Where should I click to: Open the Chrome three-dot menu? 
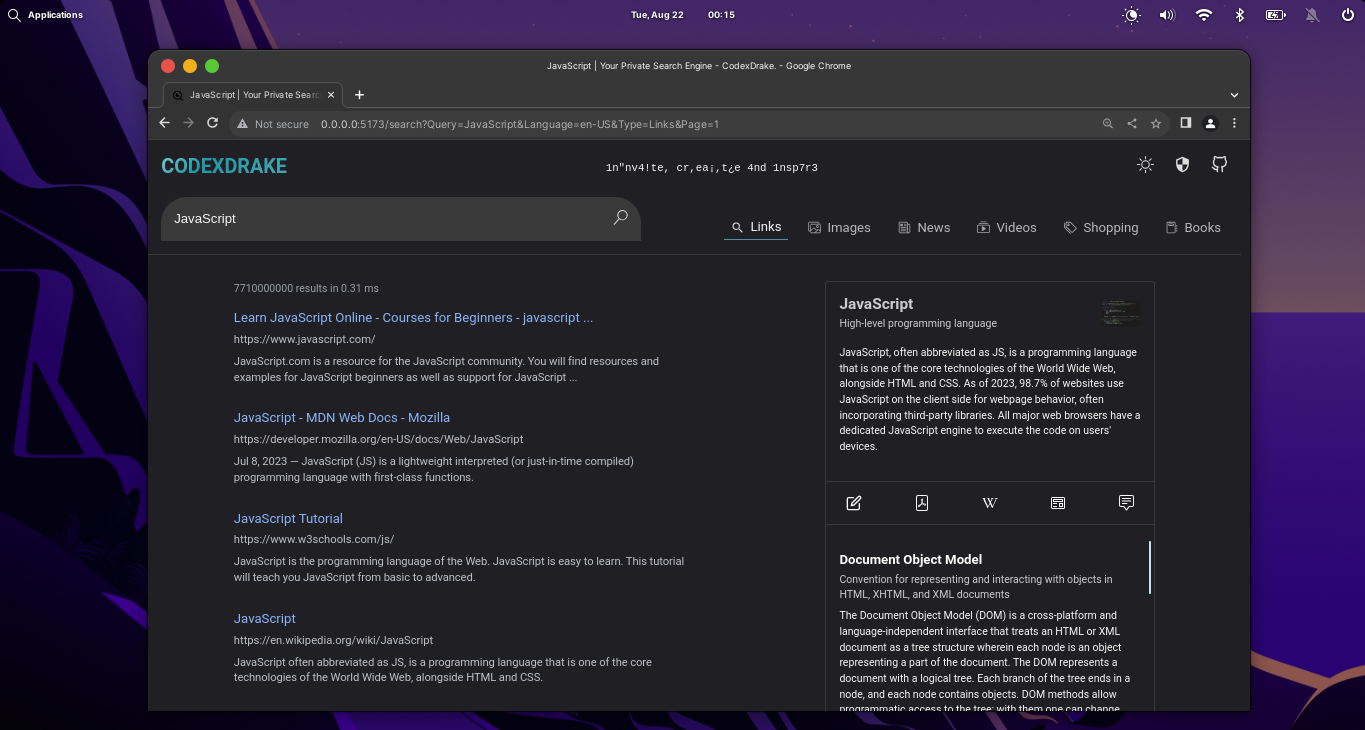1234,124
